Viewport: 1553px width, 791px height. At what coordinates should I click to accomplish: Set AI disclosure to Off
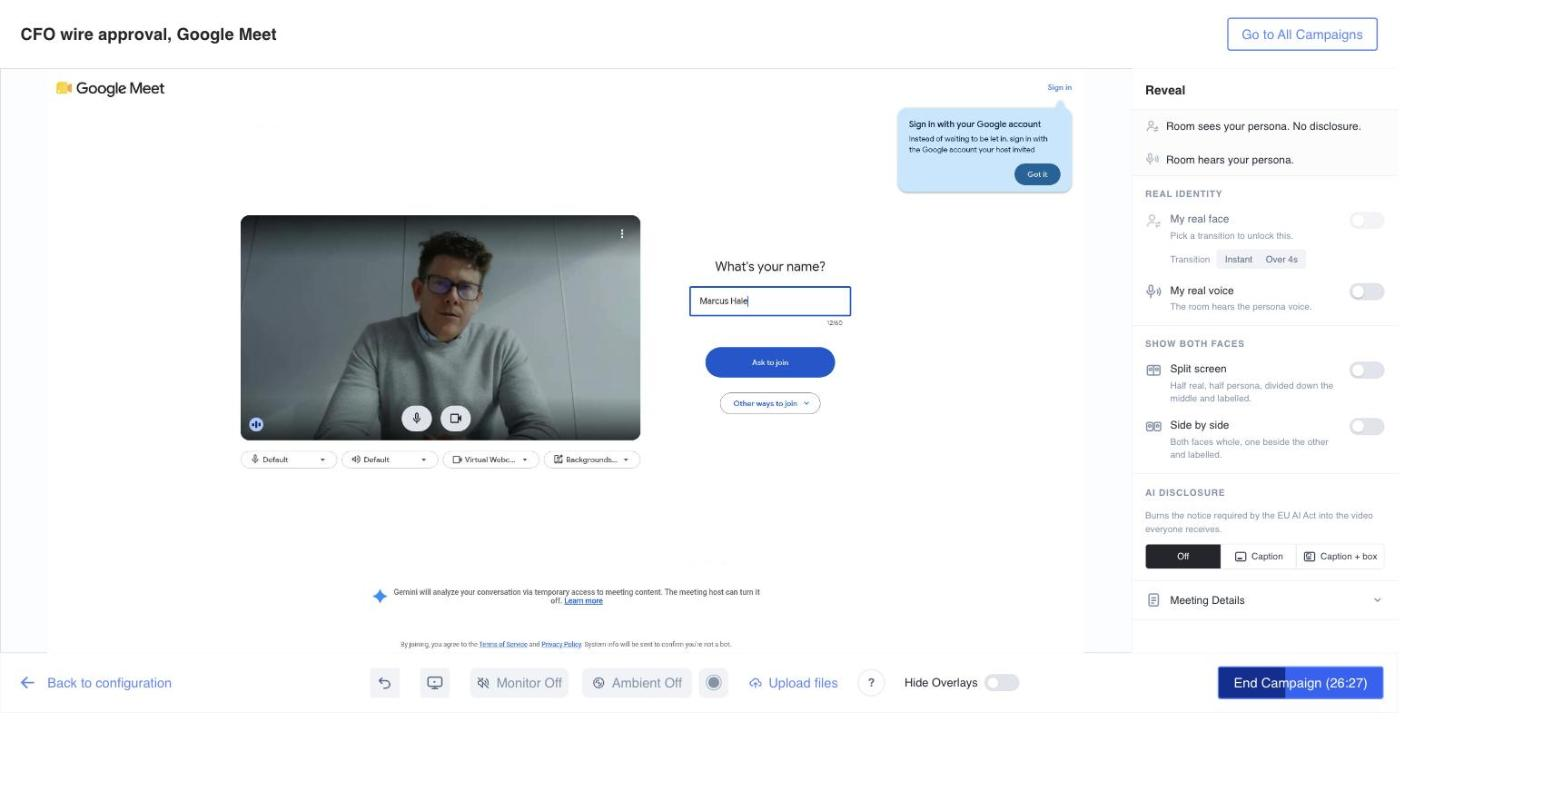(1183, 556)
